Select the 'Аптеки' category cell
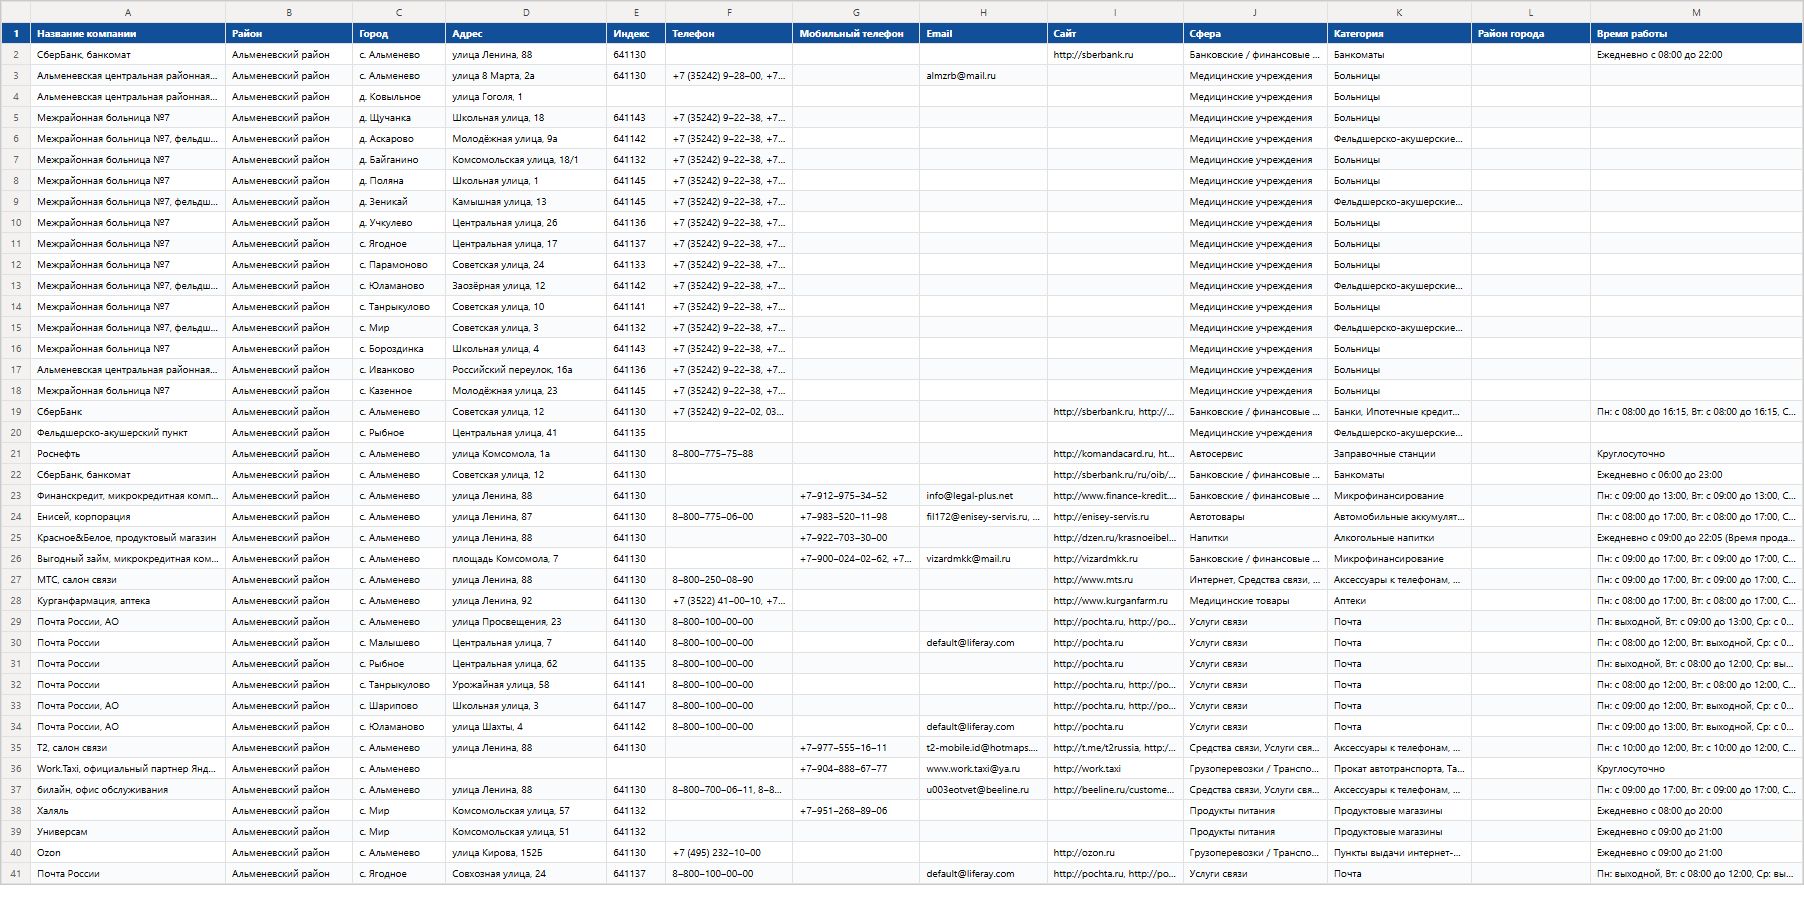Image resolution: width=1804 pixels, height=902 pixels. point(1399,601)
